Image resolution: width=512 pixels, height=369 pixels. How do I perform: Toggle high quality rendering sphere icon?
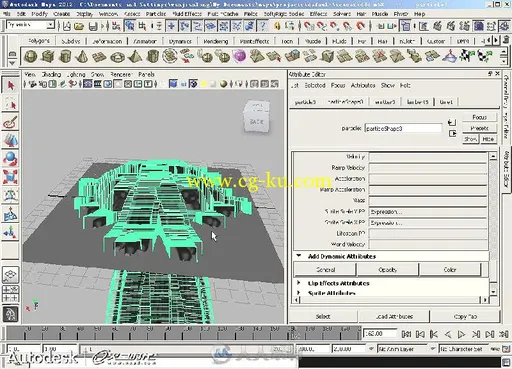point(224,84)
